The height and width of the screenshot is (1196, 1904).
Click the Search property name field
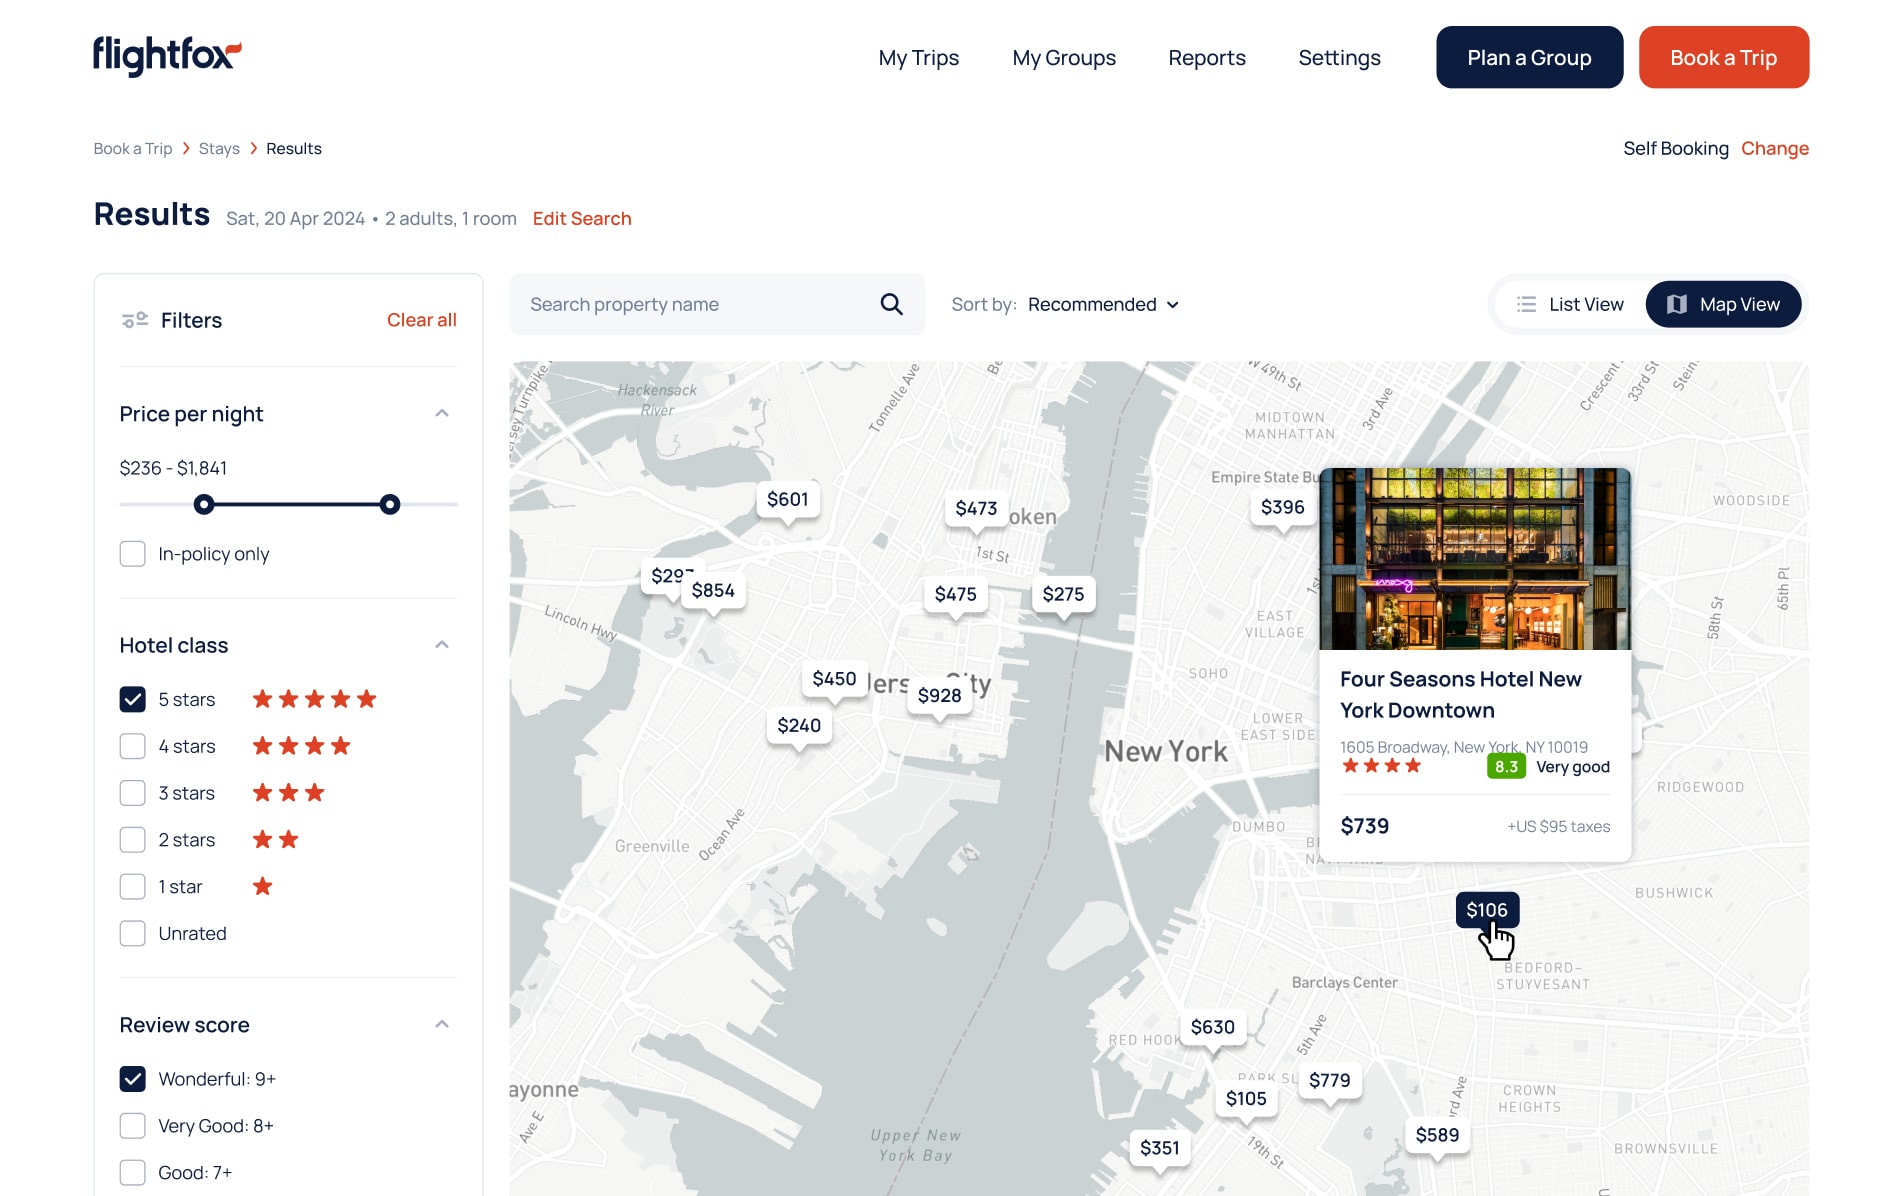tap(717, 304)
